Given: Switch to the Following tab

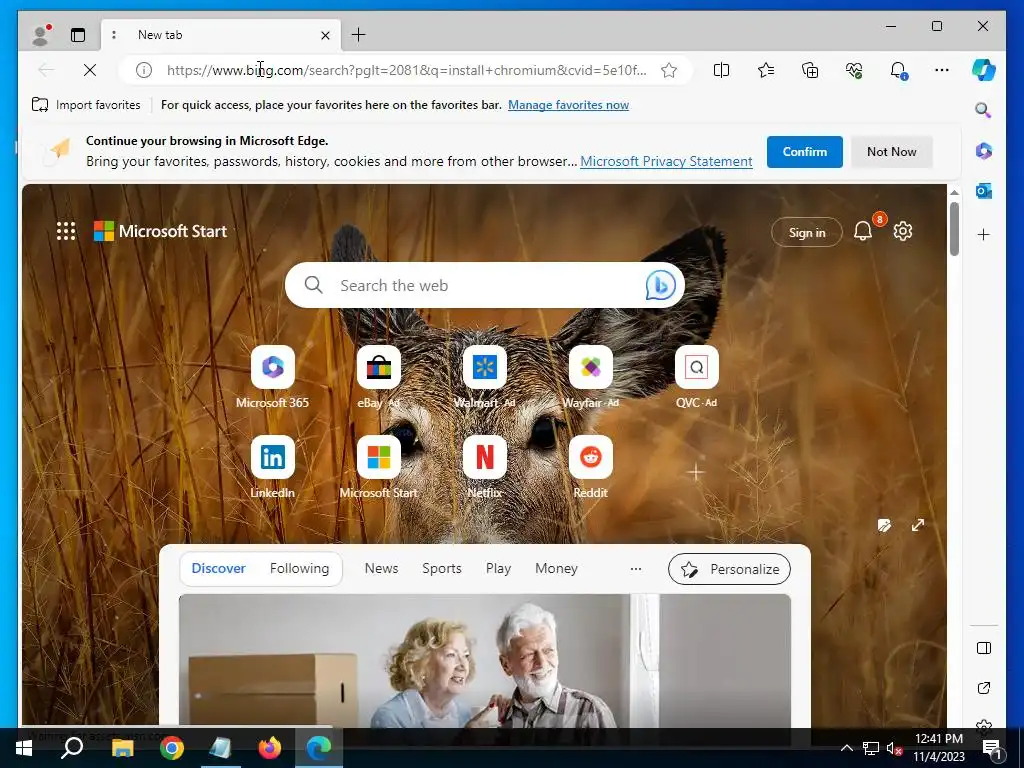Looking at the screenshot, I should click(x=299, y=569).
